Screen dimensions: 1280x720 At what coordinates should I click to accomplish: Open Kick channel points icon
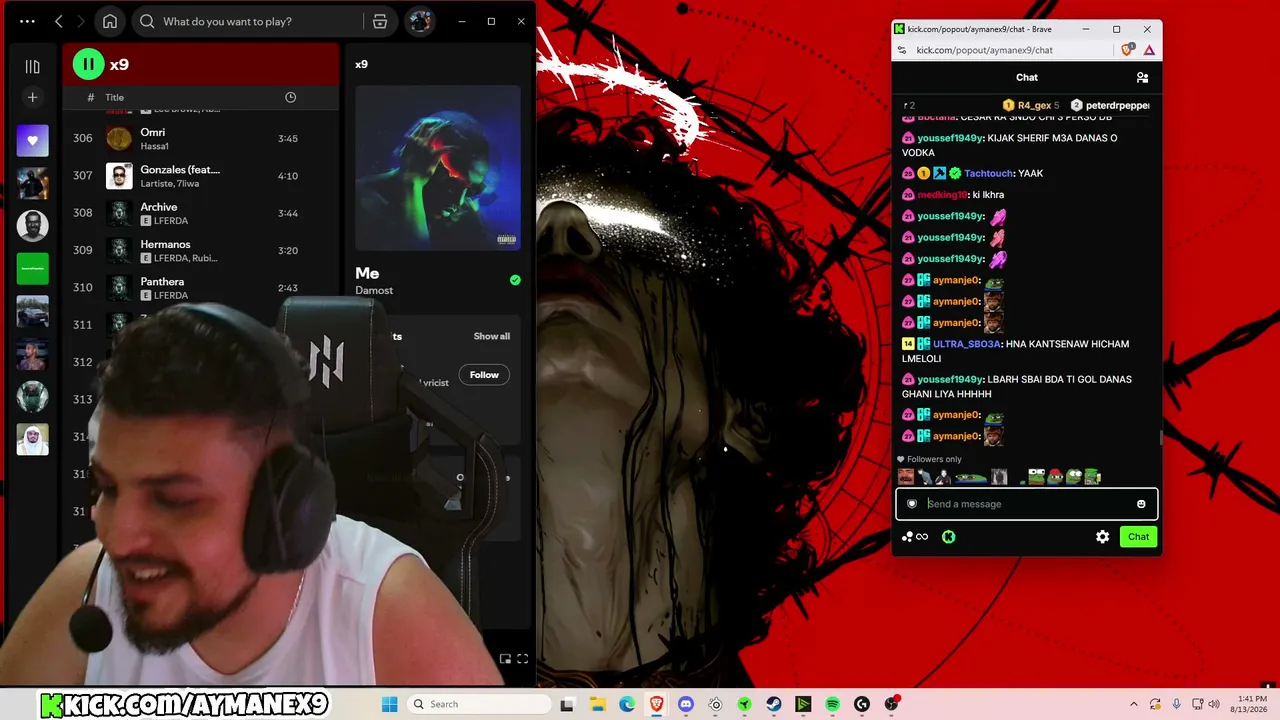coord(915,537)
